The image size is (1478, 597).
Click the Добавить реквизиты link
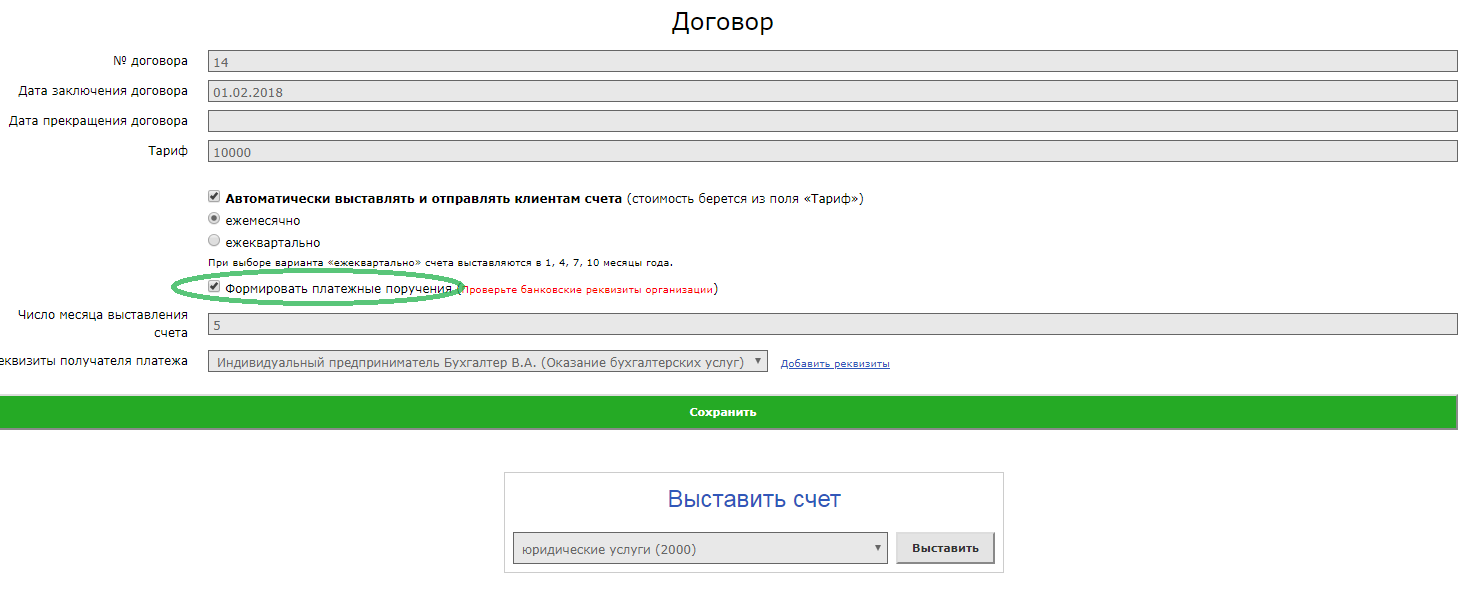tap(835, 364)
